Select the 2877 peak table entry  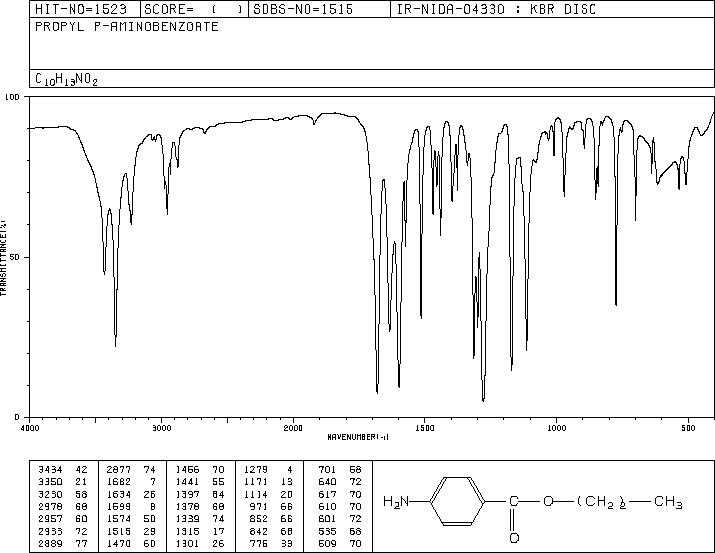(x=131, y=470)
